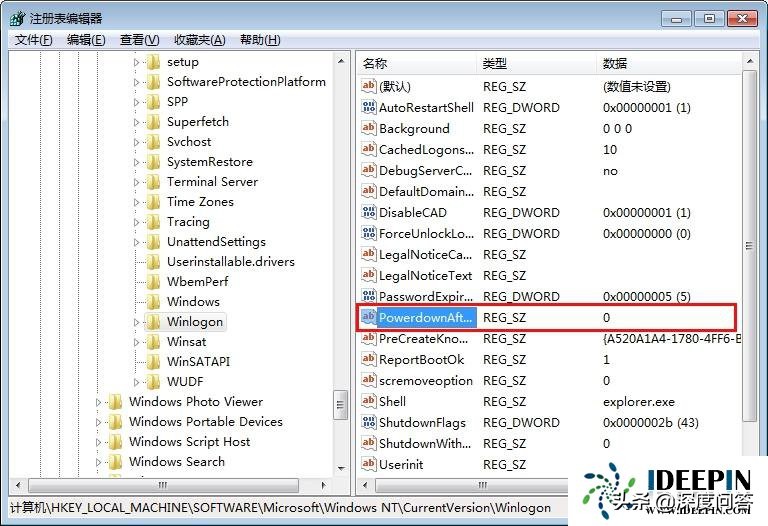Expand the Windows Portable Devices arrow
Viewport: 768px width, 526px height.
(98, 422)
